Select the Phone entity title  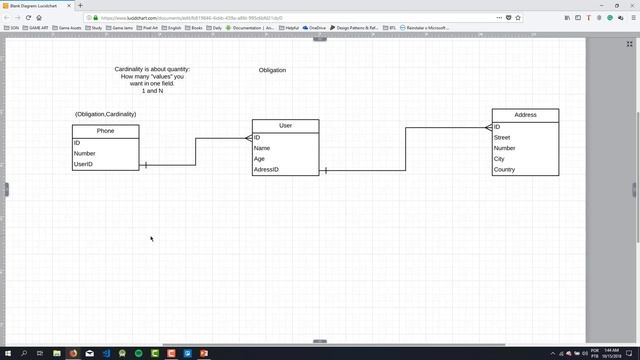coord(105,131)
